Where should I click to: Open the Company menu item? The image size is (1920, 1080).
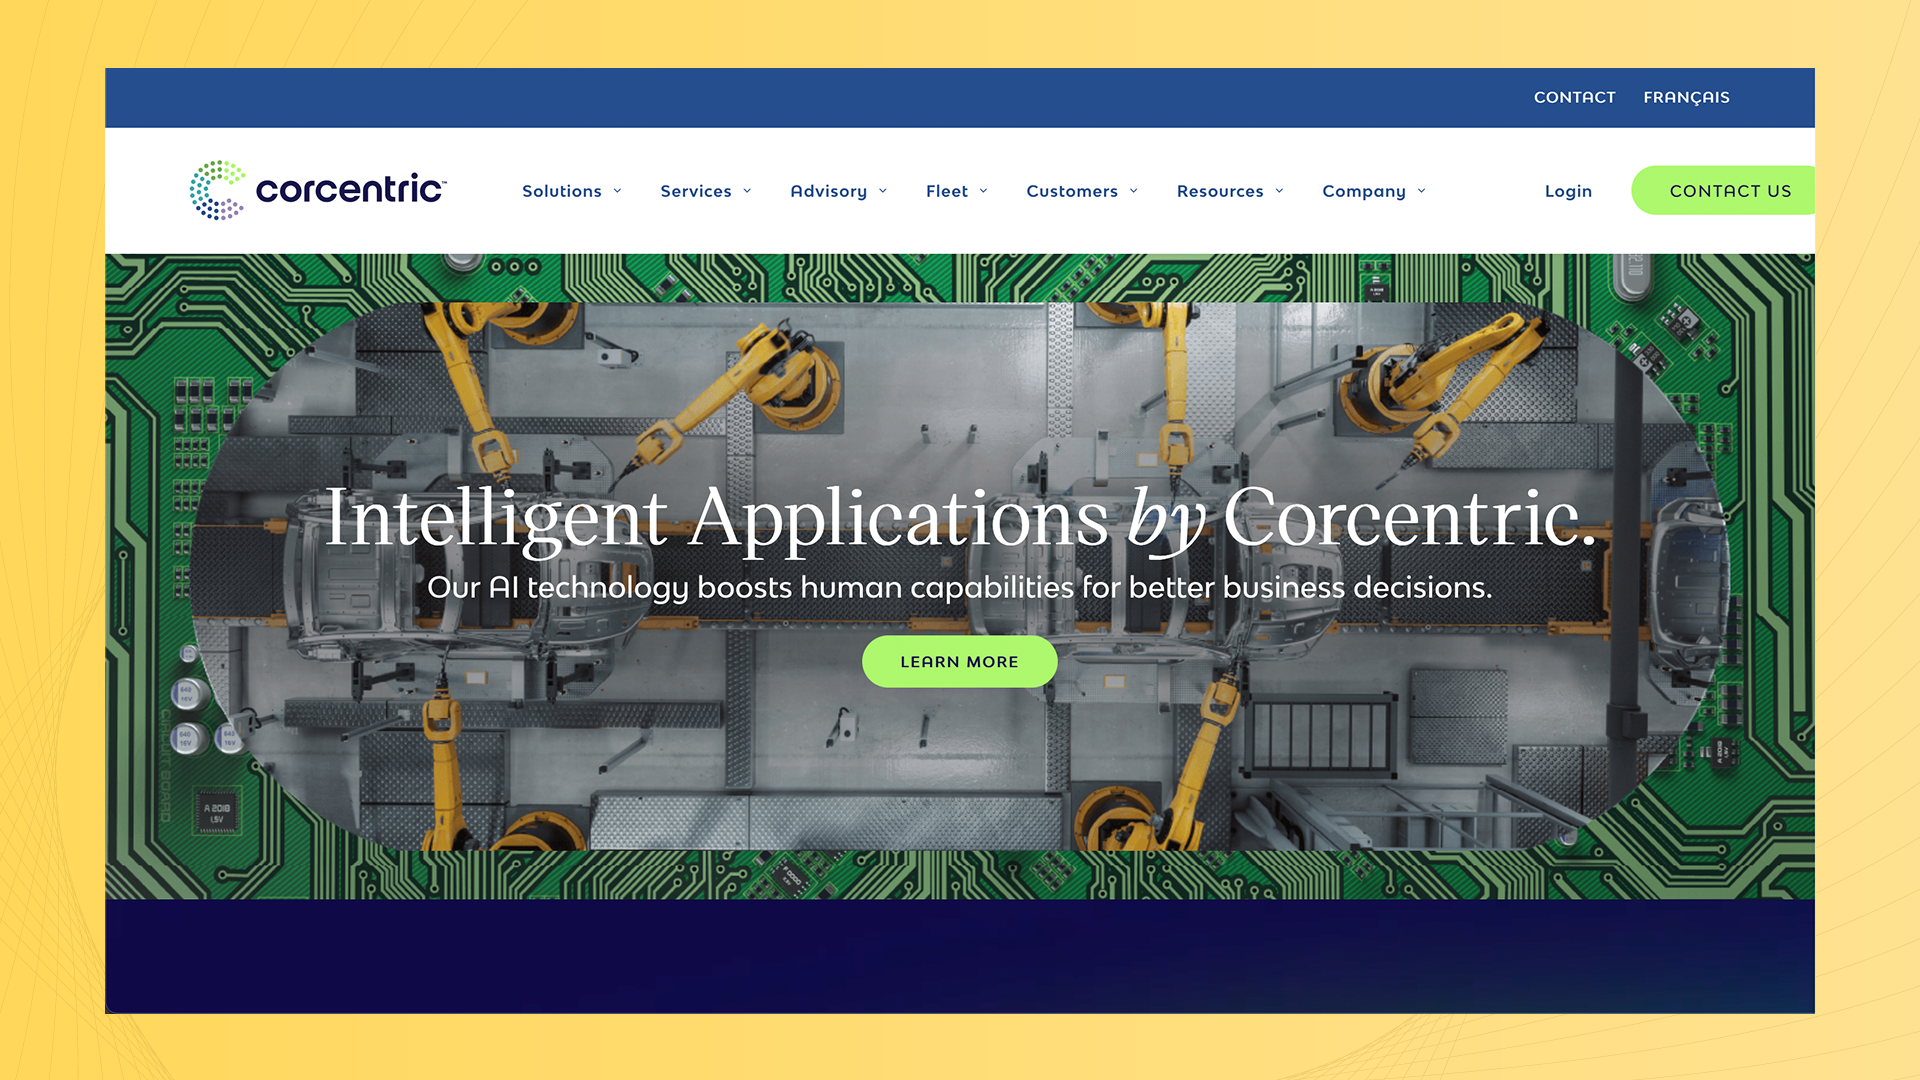click(x=1364, y=191)
